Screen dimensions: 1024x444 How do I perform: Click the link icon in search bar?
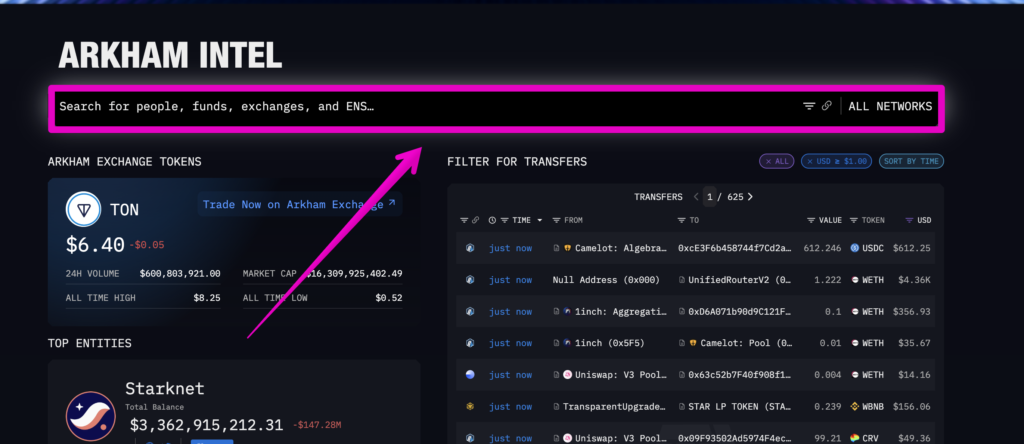tap(827, 106)
